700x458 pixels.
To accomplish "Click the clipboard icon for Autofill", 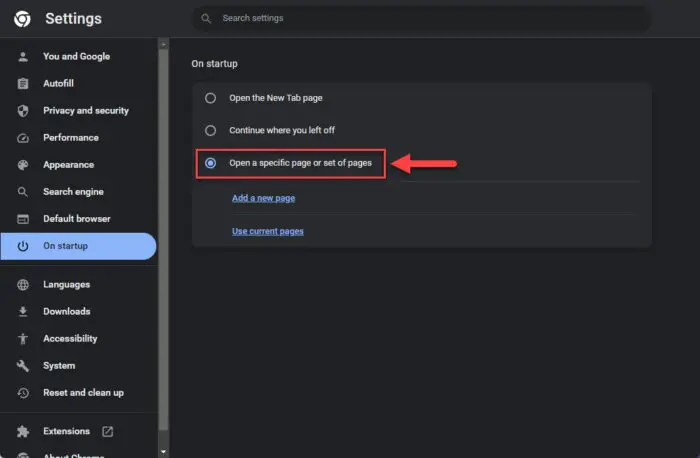I will click(23, 83).
